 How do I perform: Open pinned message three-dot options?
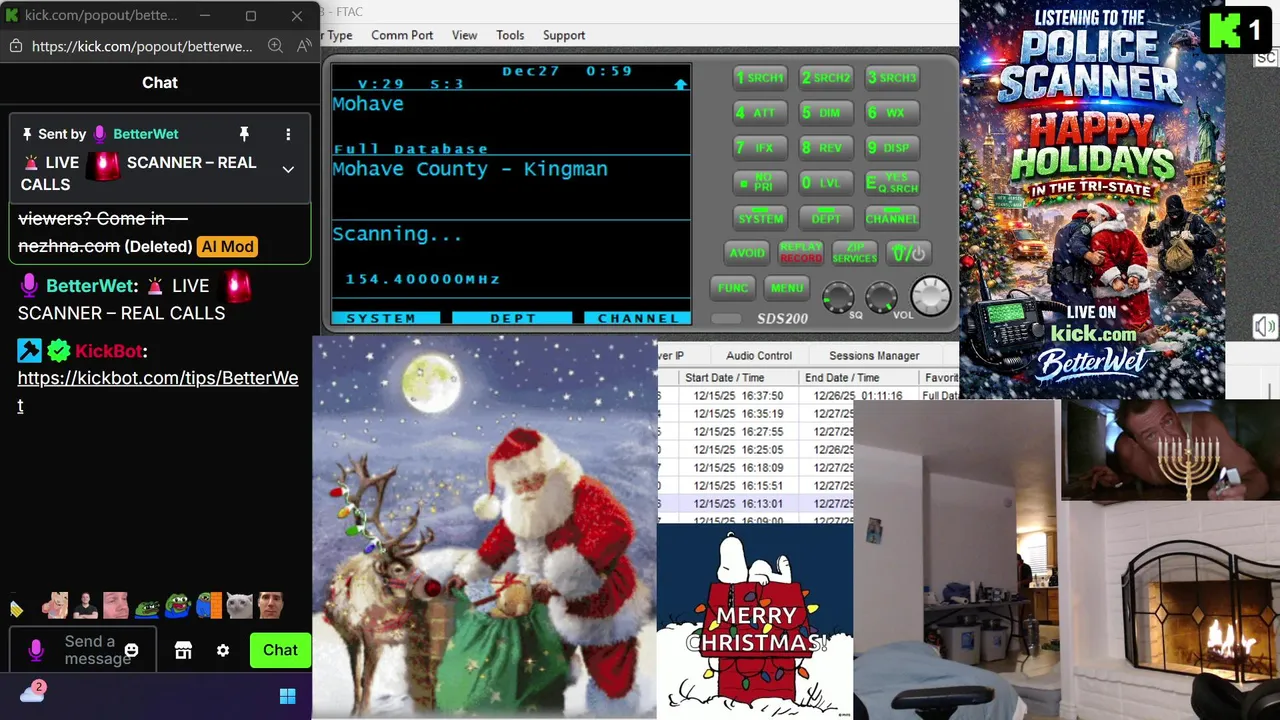pos(288,134)
